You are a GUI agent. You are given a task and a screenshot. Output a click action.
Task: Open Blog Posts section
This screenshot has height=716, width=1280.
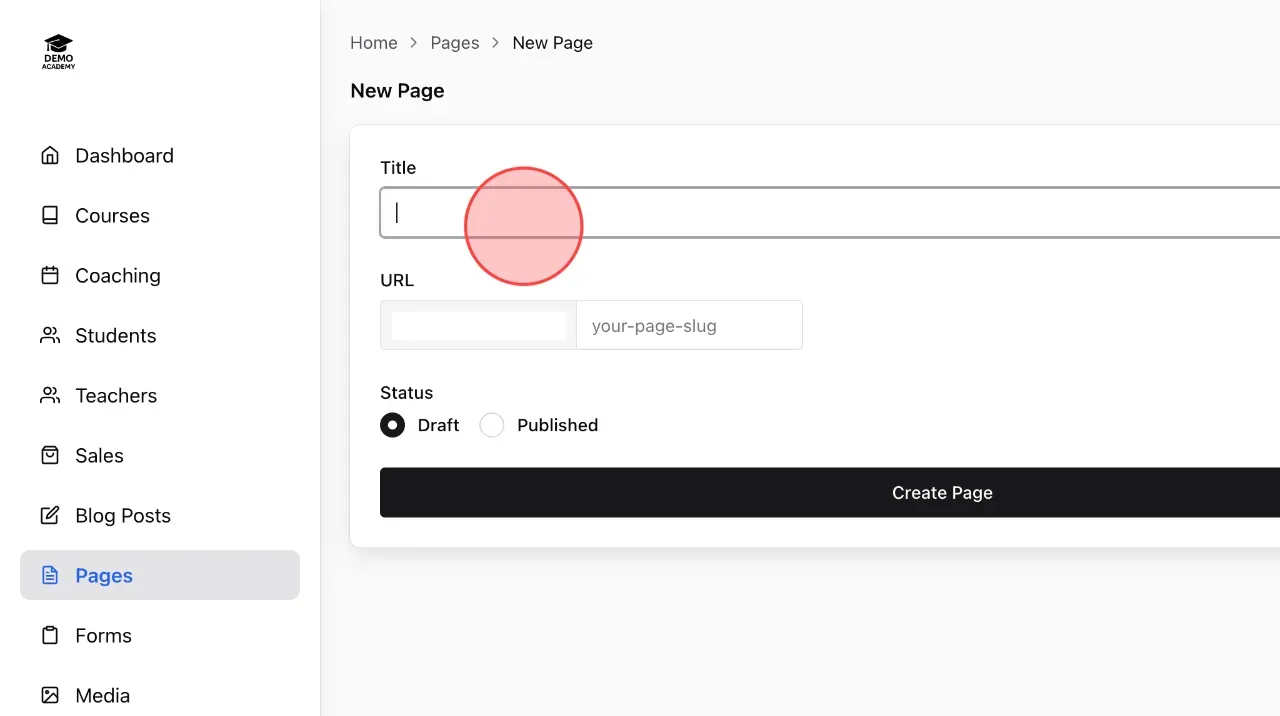coord(160,515)
